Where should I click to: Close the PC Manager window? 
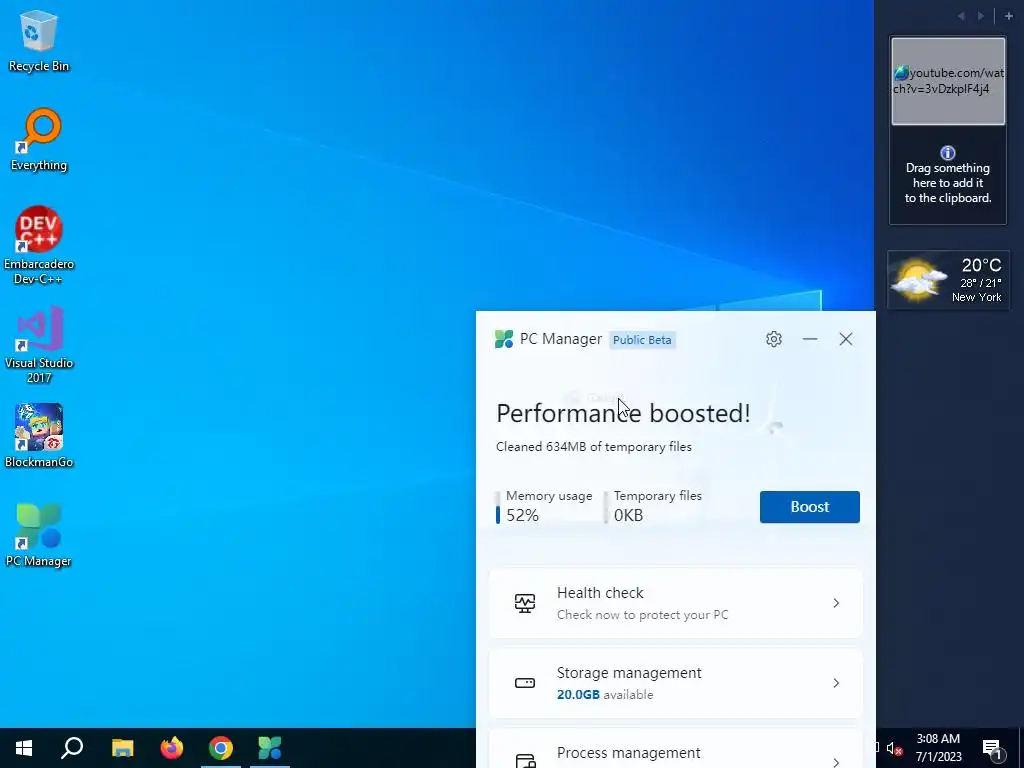click(x=846, y=339)
